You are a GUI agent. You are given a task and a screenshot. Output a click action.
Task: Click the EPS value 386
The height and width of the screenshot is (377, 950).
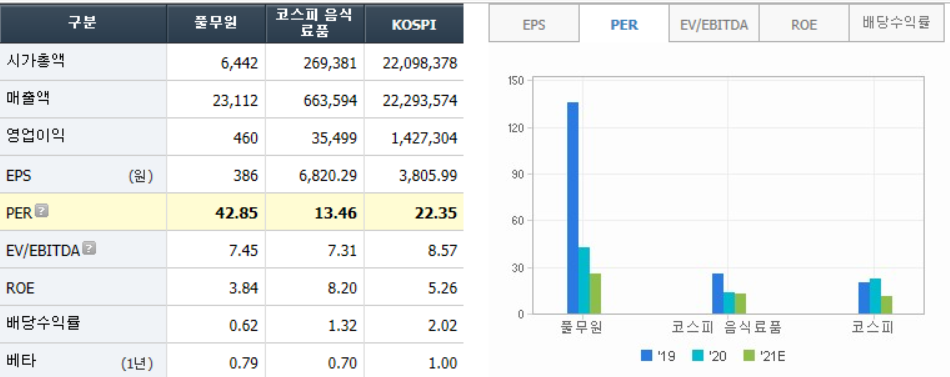[246, 176]
